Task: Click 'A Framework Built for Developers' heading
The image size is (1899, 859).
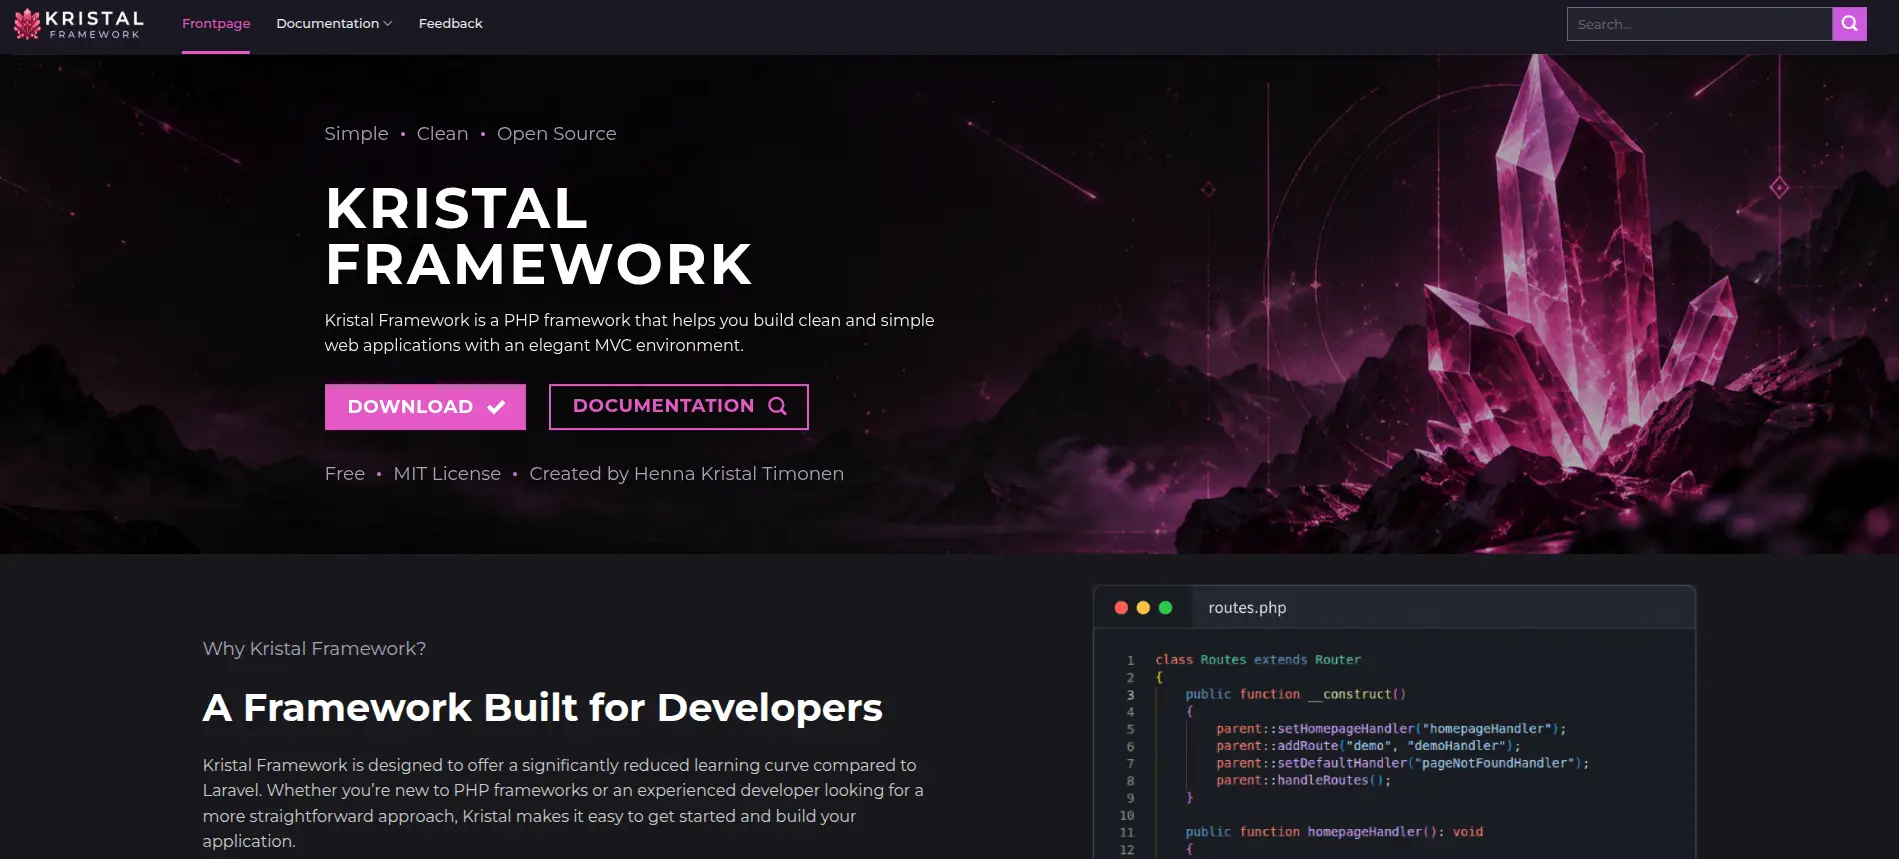Action: (542, 708)
